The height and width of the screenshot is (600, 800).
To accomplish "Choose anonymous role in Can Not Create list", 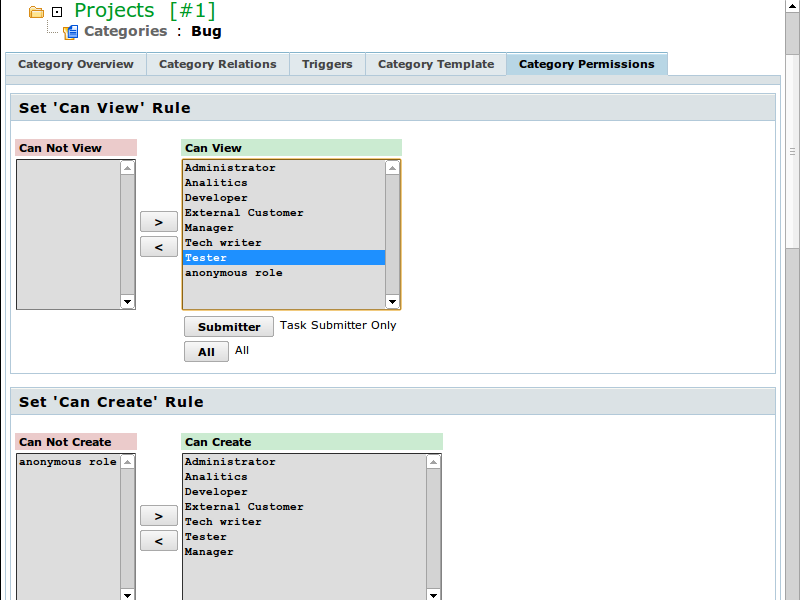I will coord(68,462).
